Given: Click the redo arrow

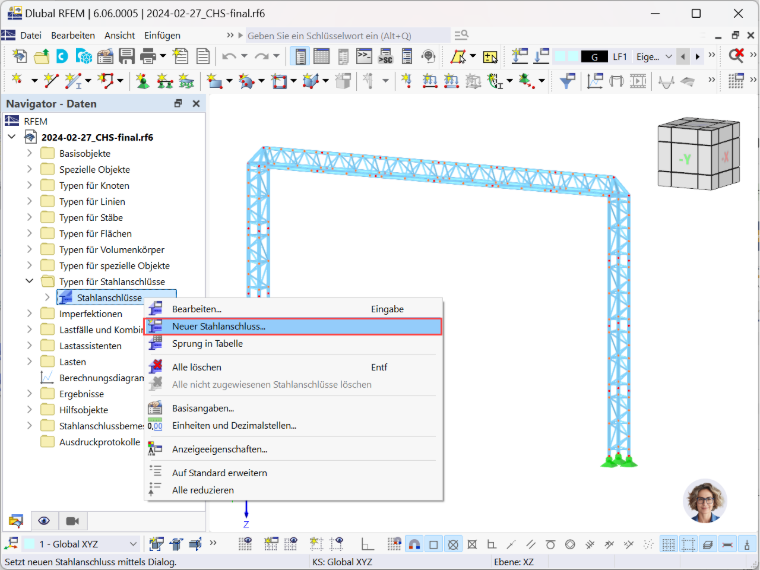Looking at the screenshot, I should [261, 57].
